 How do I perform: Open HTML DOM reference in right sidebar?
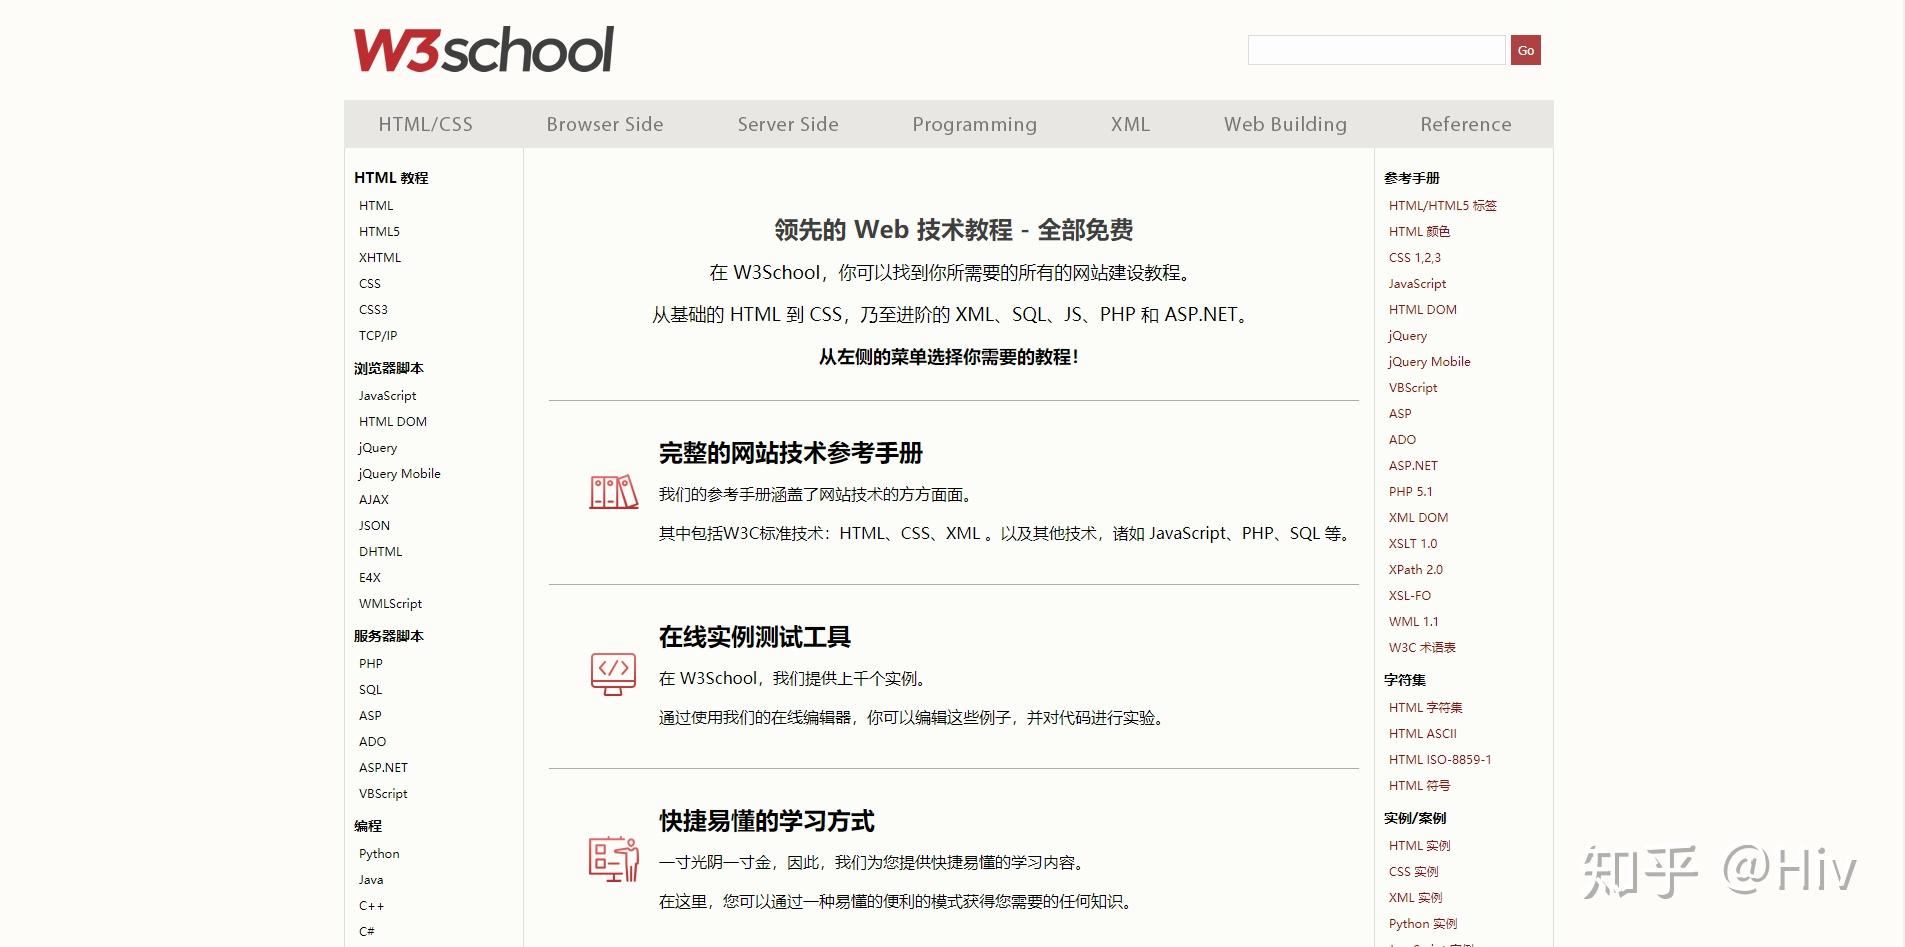point(1422,309)
